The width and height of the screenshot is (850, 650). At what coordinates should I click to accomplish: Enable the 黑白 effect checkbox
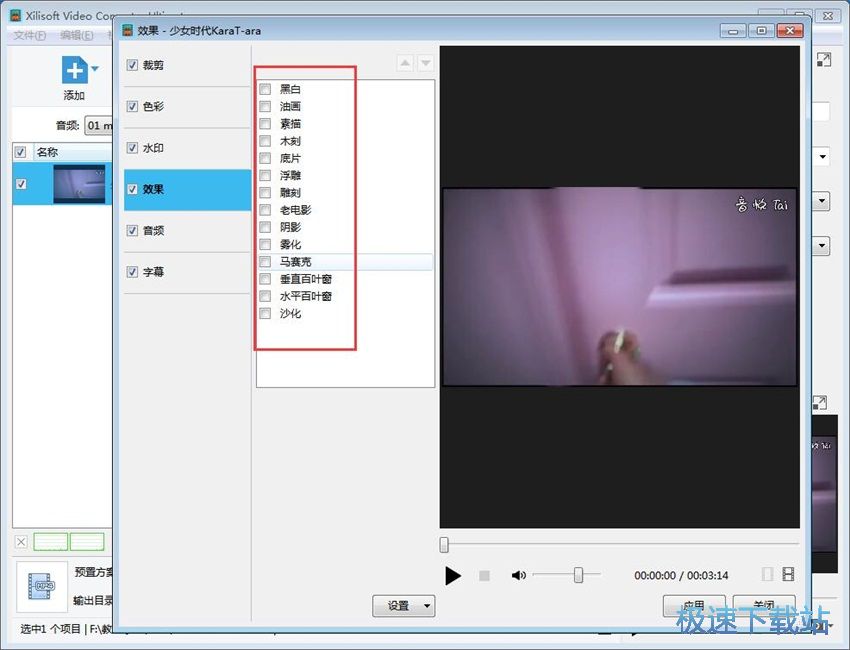click(x=265, y=89)
